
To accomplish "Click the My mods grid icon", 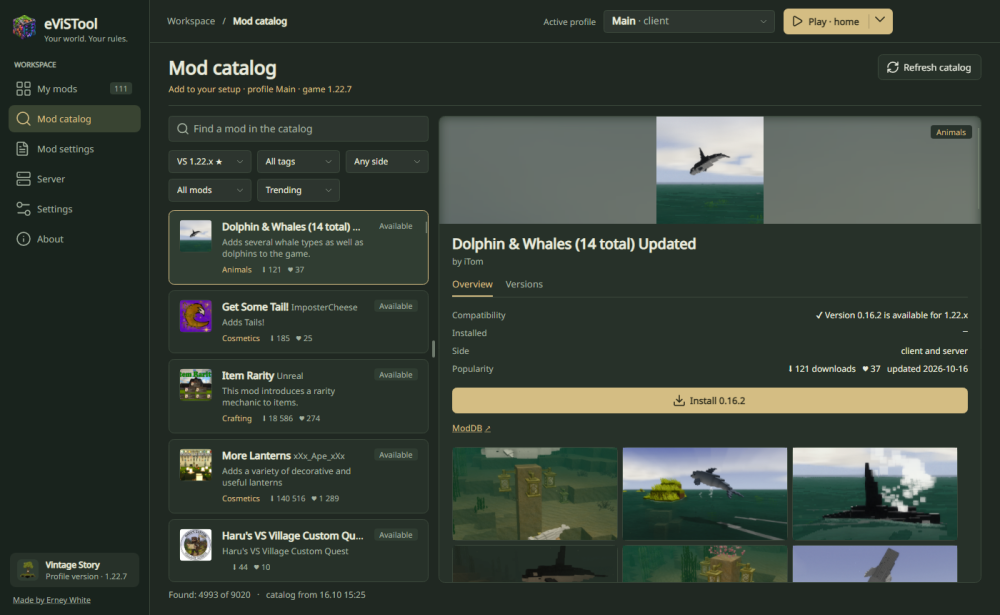I will (23, 89).
